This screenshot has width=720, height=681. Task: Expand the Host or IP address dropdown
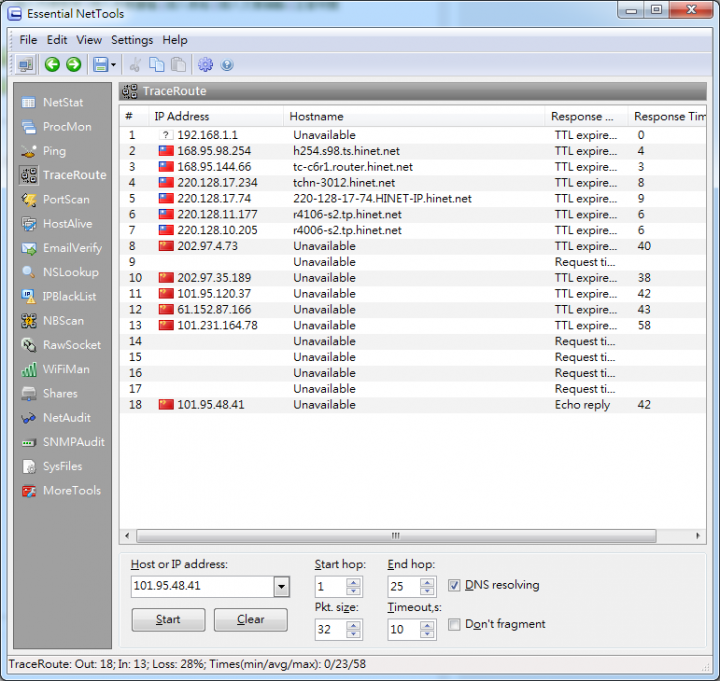click(281, 586)
